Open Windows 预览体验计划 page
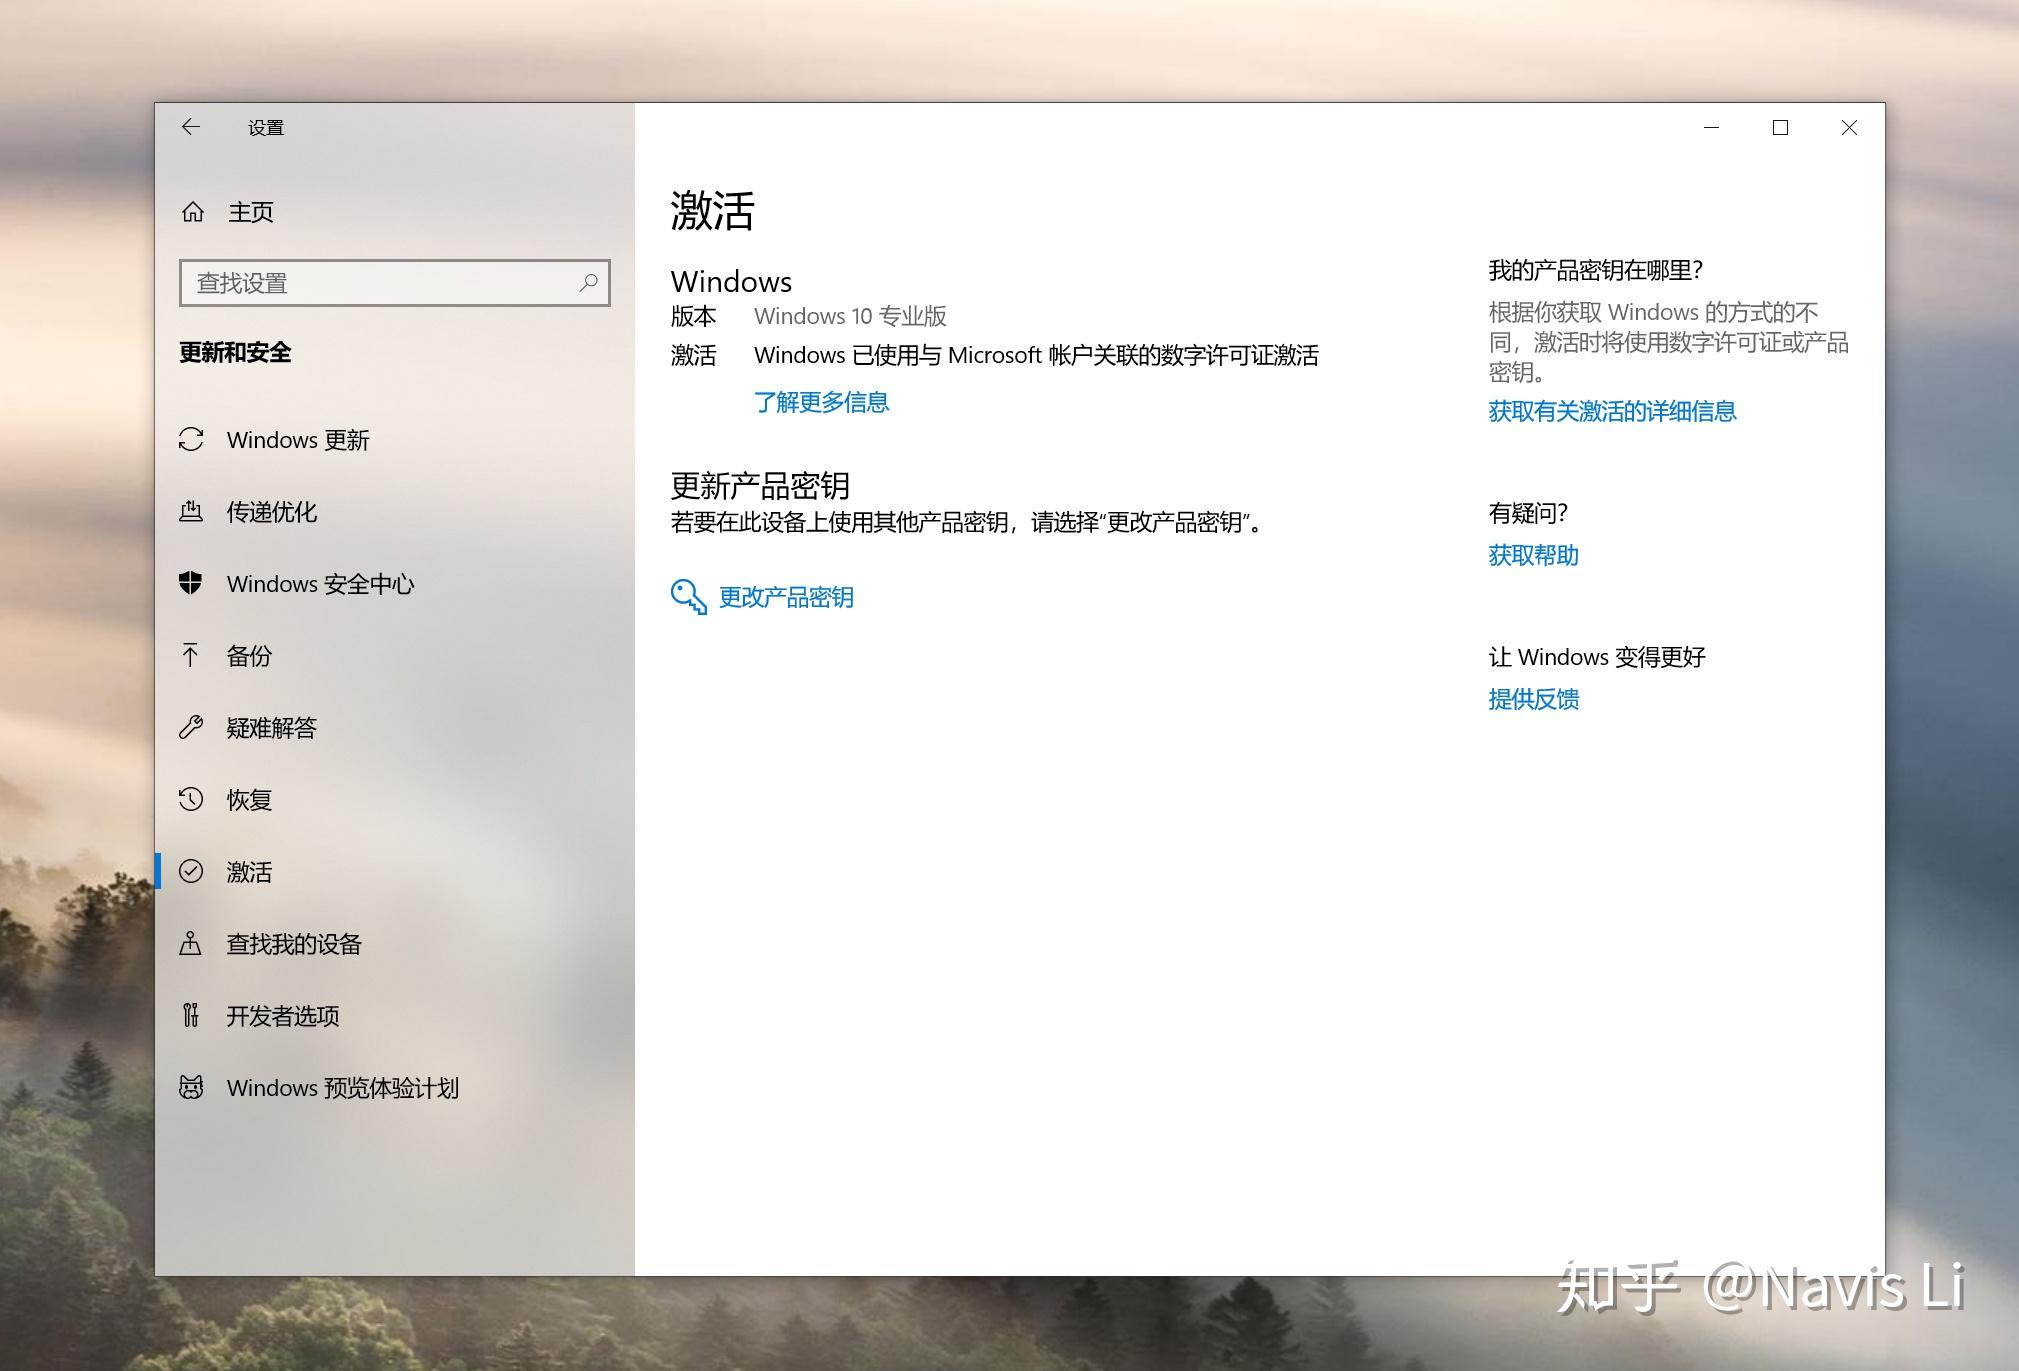2019x1371 pixels. point(395,1088)
